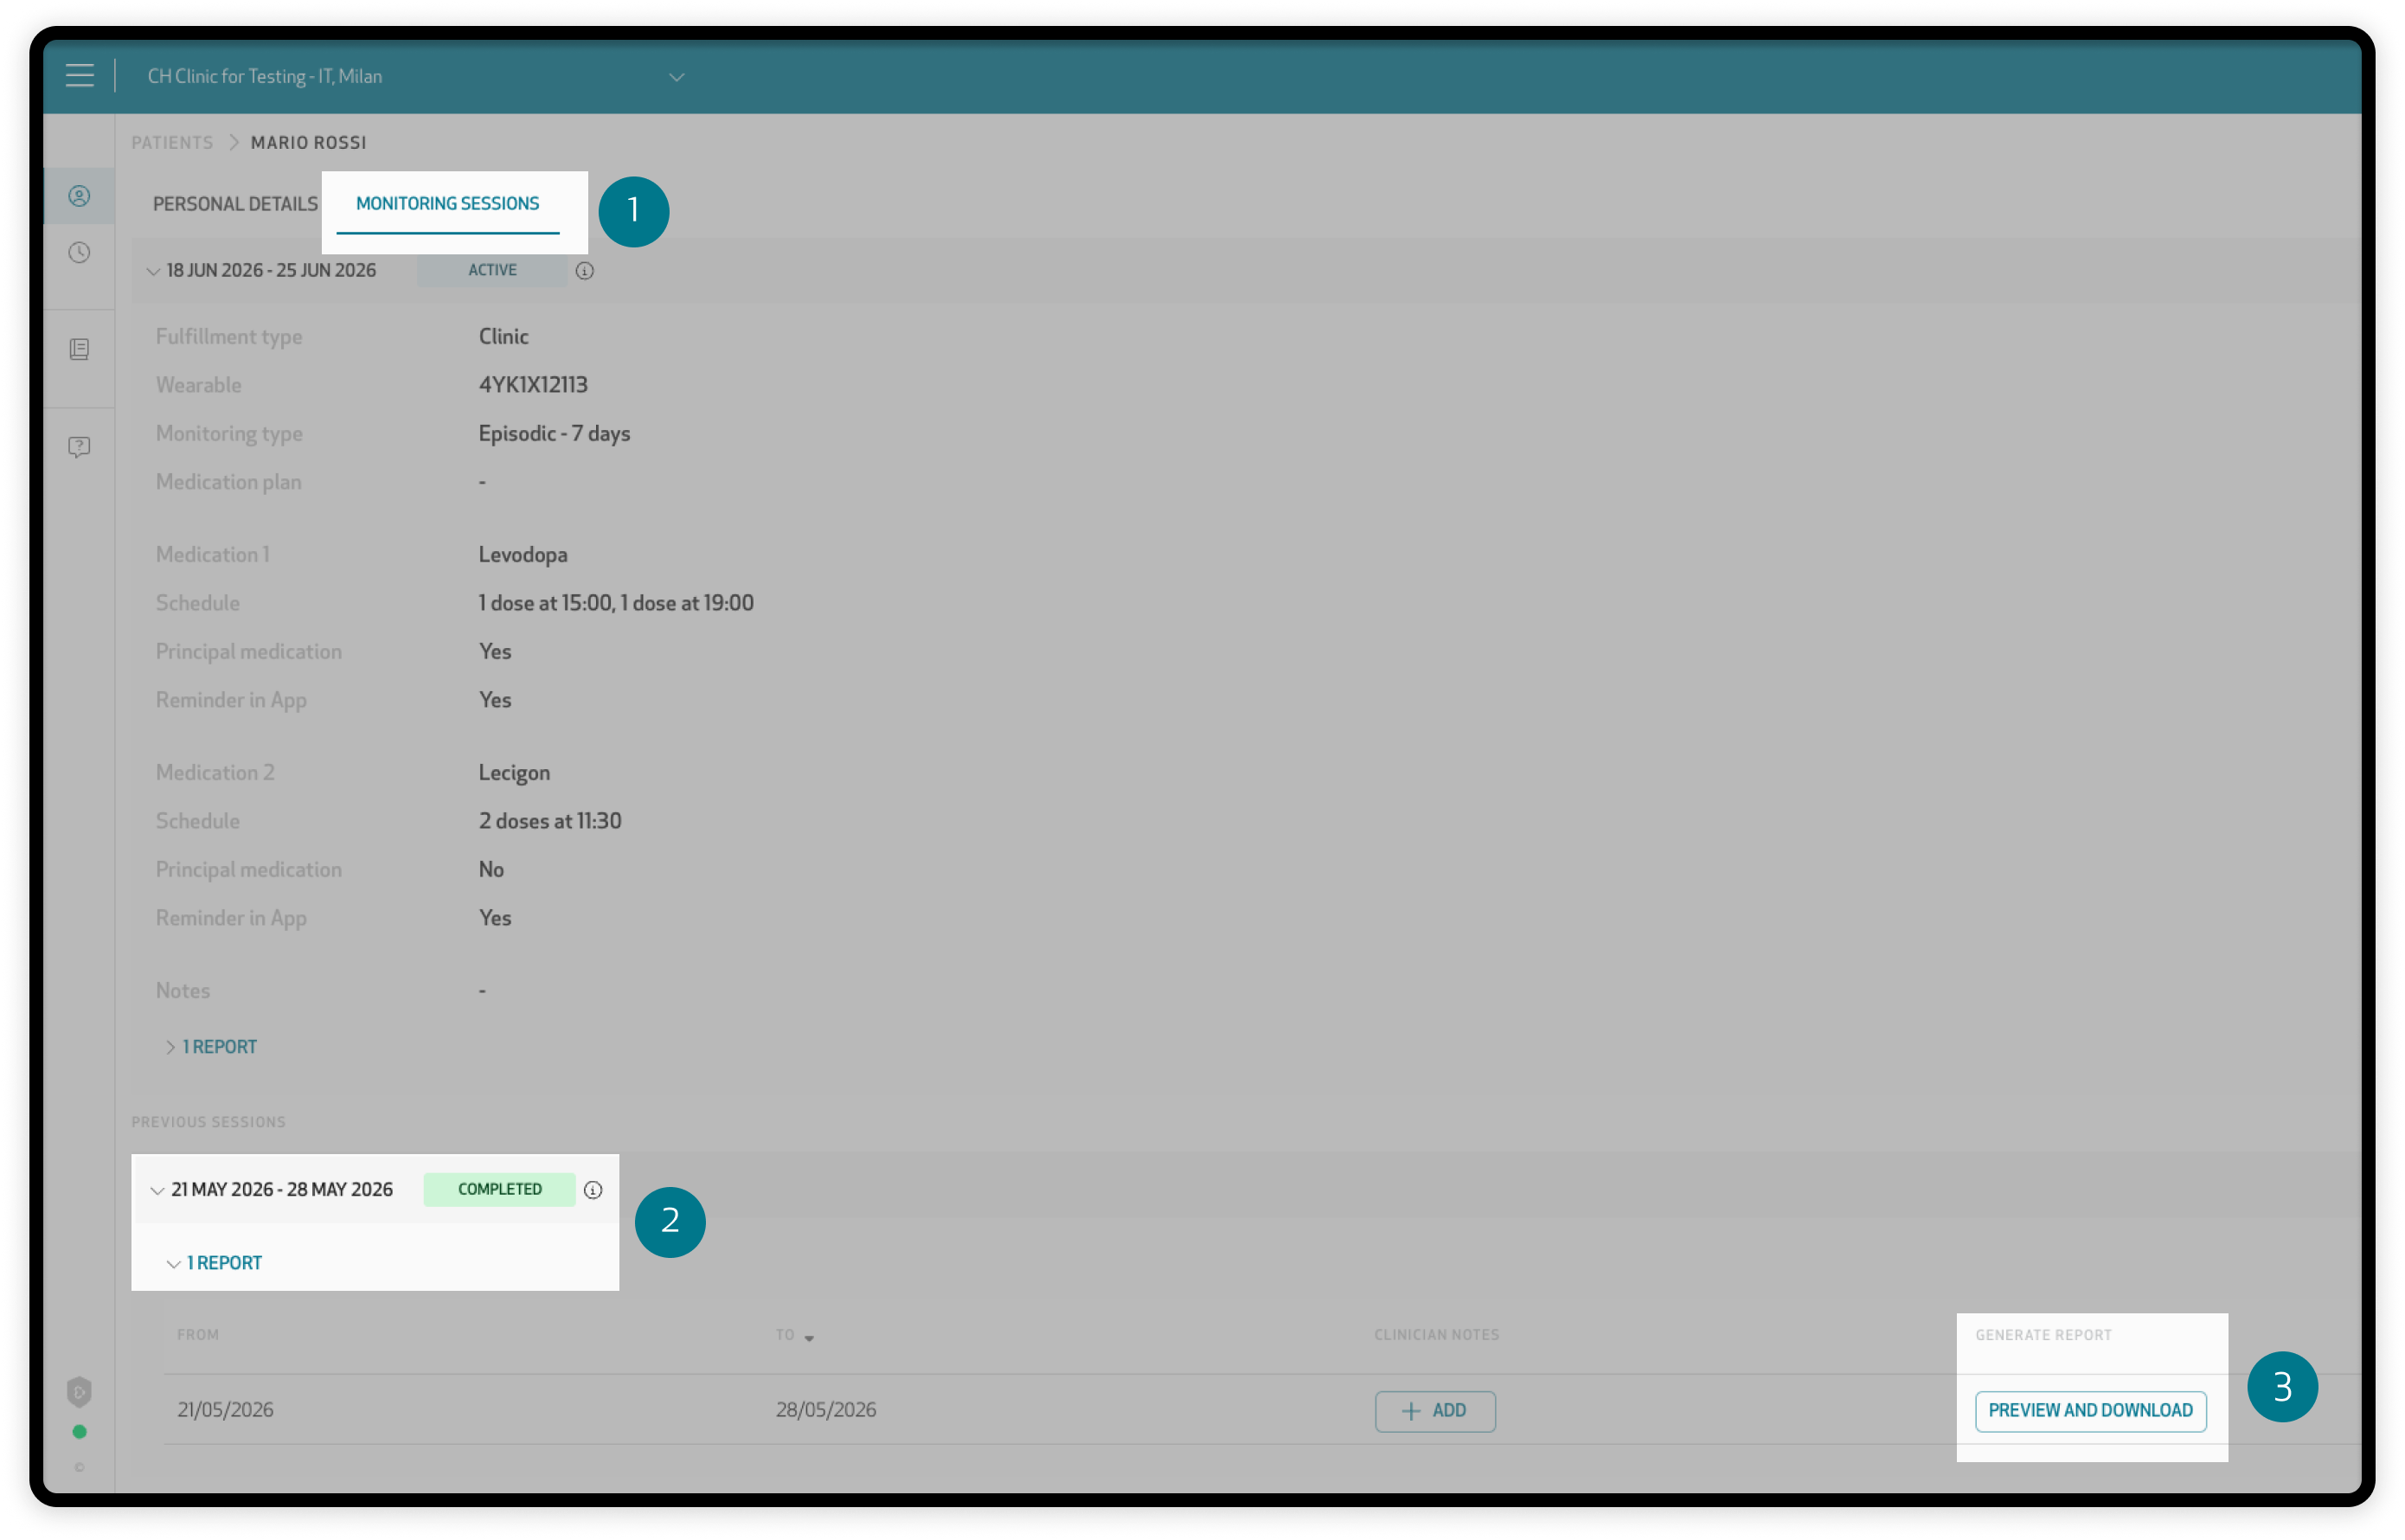Click MARIO ROSSI breadcrumb text

(x=308, y=143)
